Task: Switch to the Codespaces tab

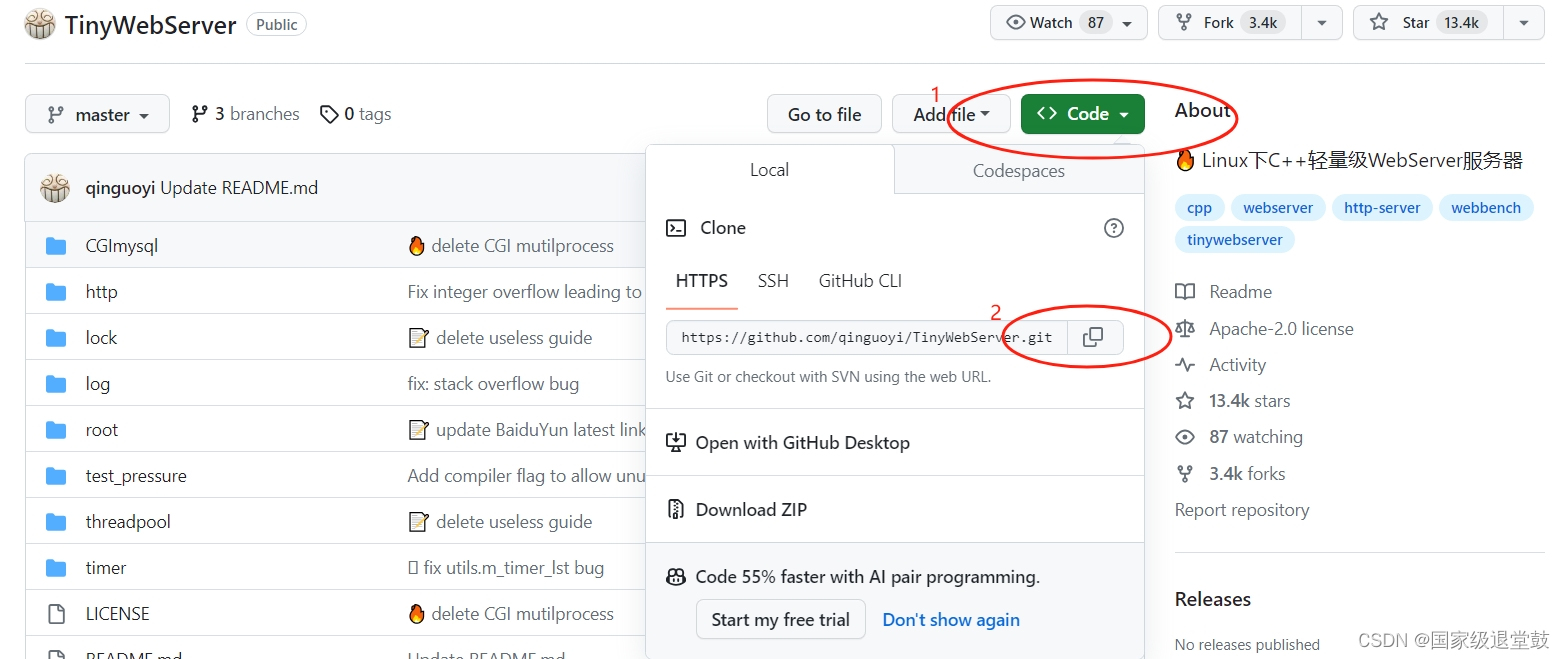Action: click(x=1019, y=171)
